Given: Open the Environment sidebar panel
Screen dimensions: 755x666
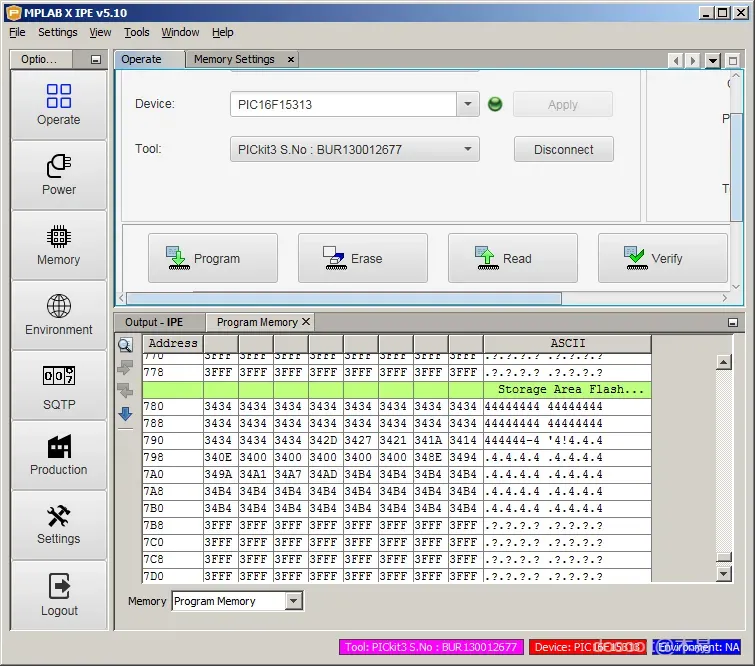Looking at the screenshot, I should pos(58,315).
